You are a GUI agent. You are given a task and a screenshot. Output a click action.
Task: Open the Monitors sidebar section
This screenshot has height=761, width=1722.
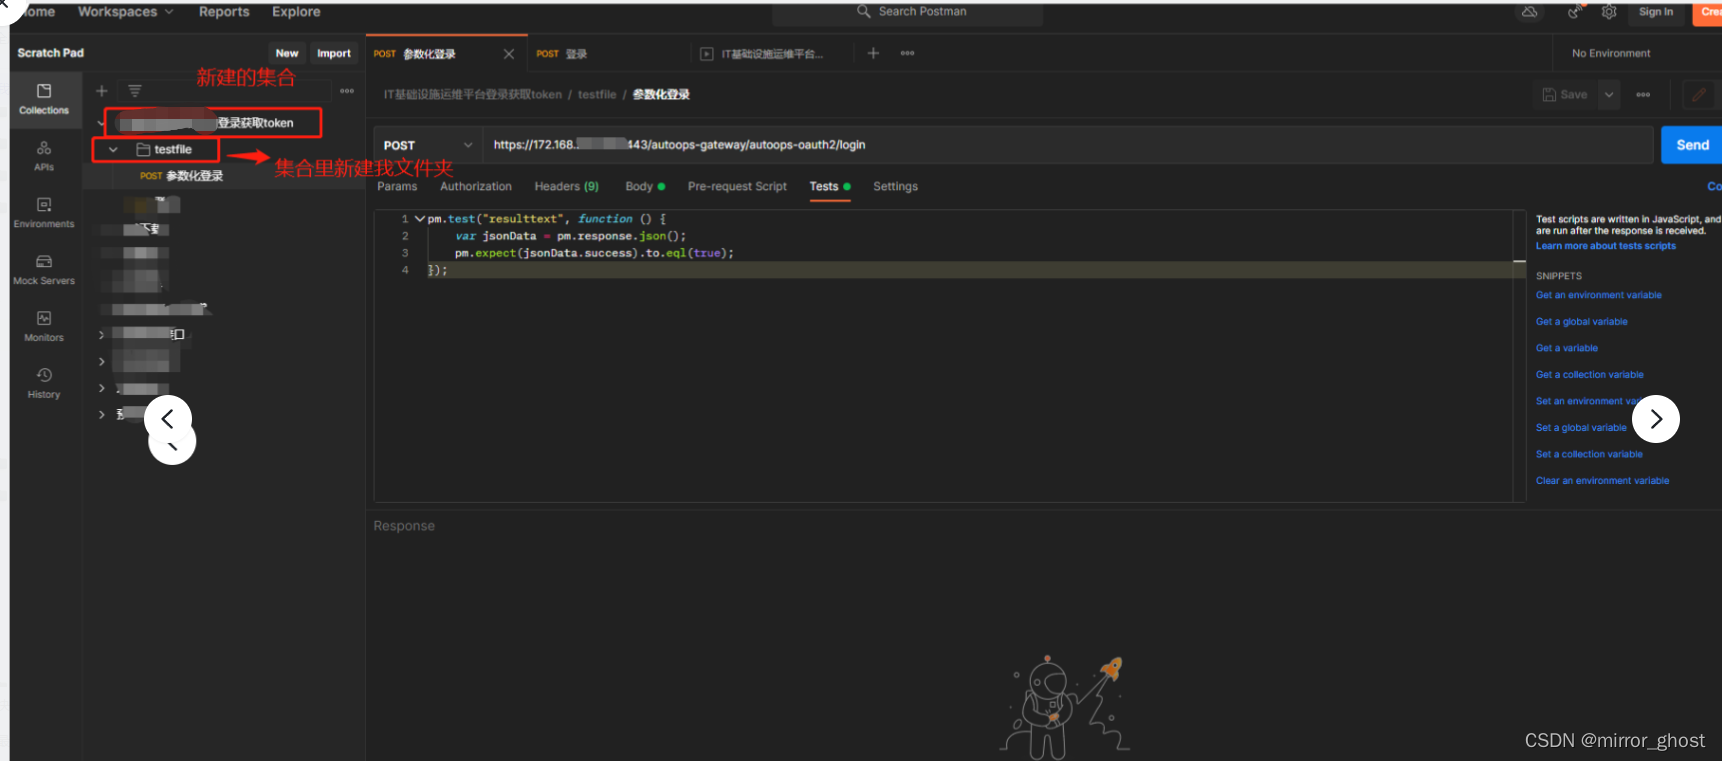click(44, 327)
